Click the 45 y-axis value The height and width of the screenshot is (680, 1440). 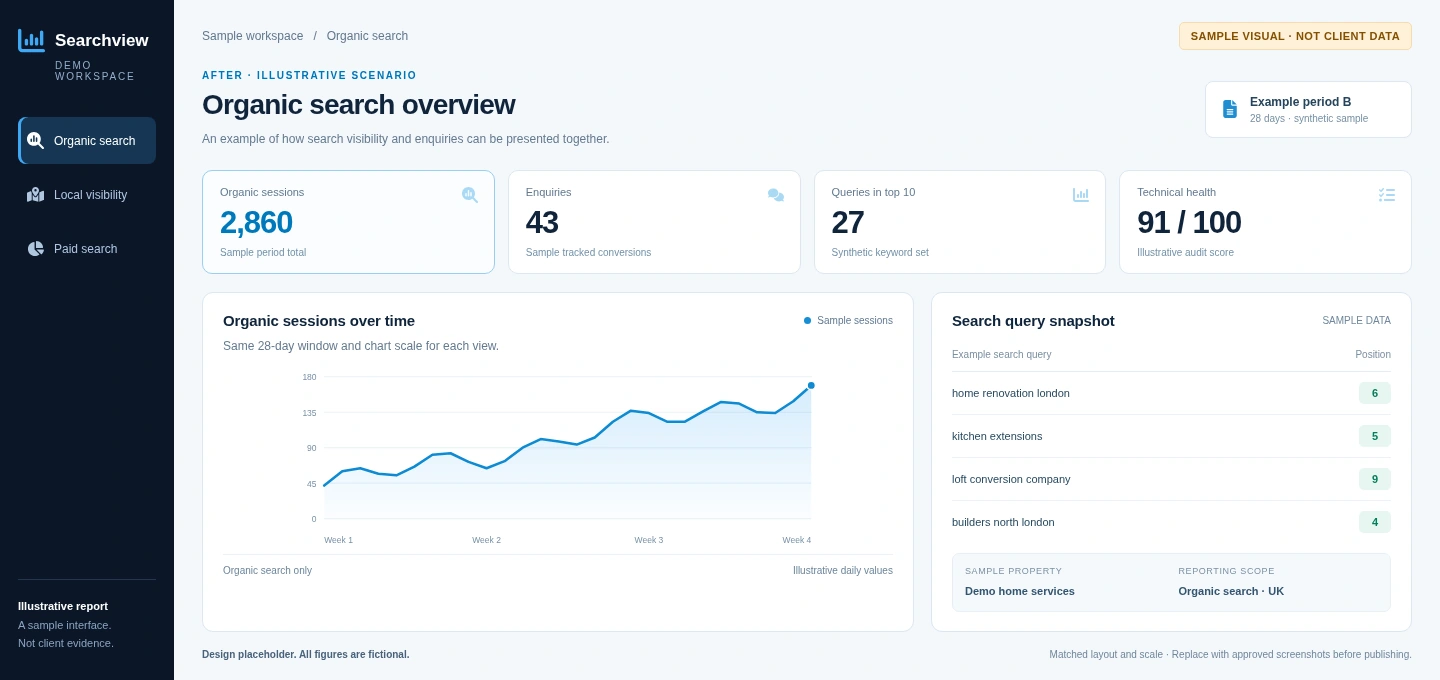point(311,484)
